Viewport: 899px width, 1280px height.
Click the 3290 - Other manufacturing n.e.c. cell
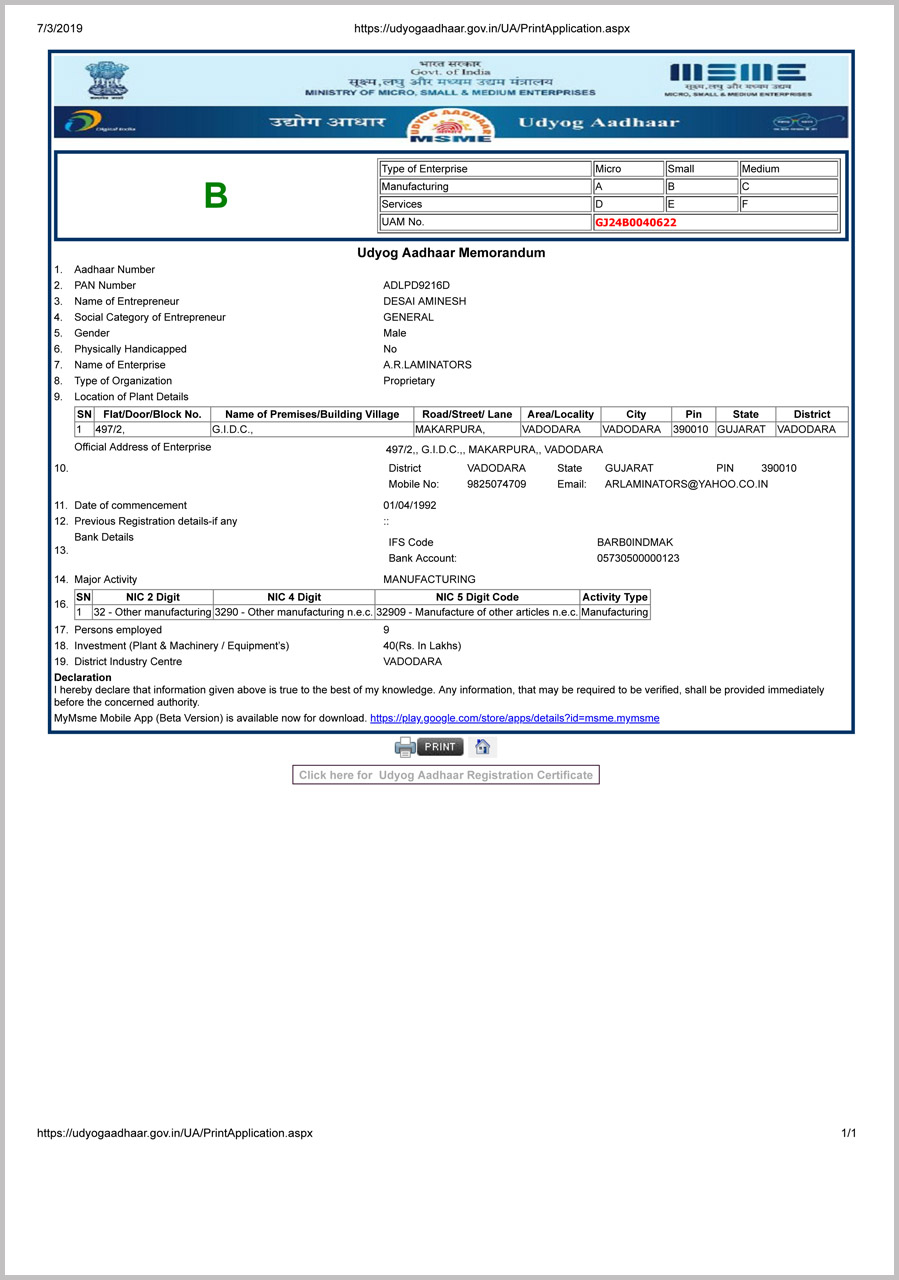click(x=294, y=612)
